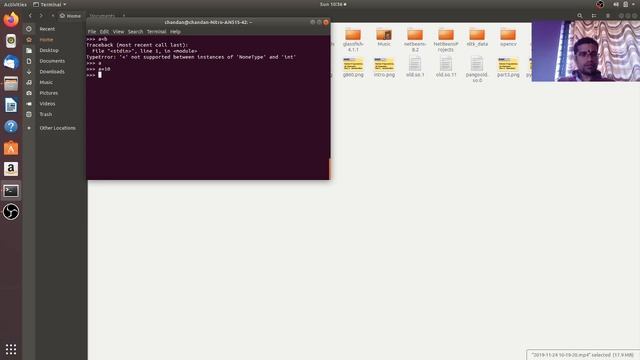Click battery icon in top bar
This screenshot has height=360, width=640.
click(625, 4)
